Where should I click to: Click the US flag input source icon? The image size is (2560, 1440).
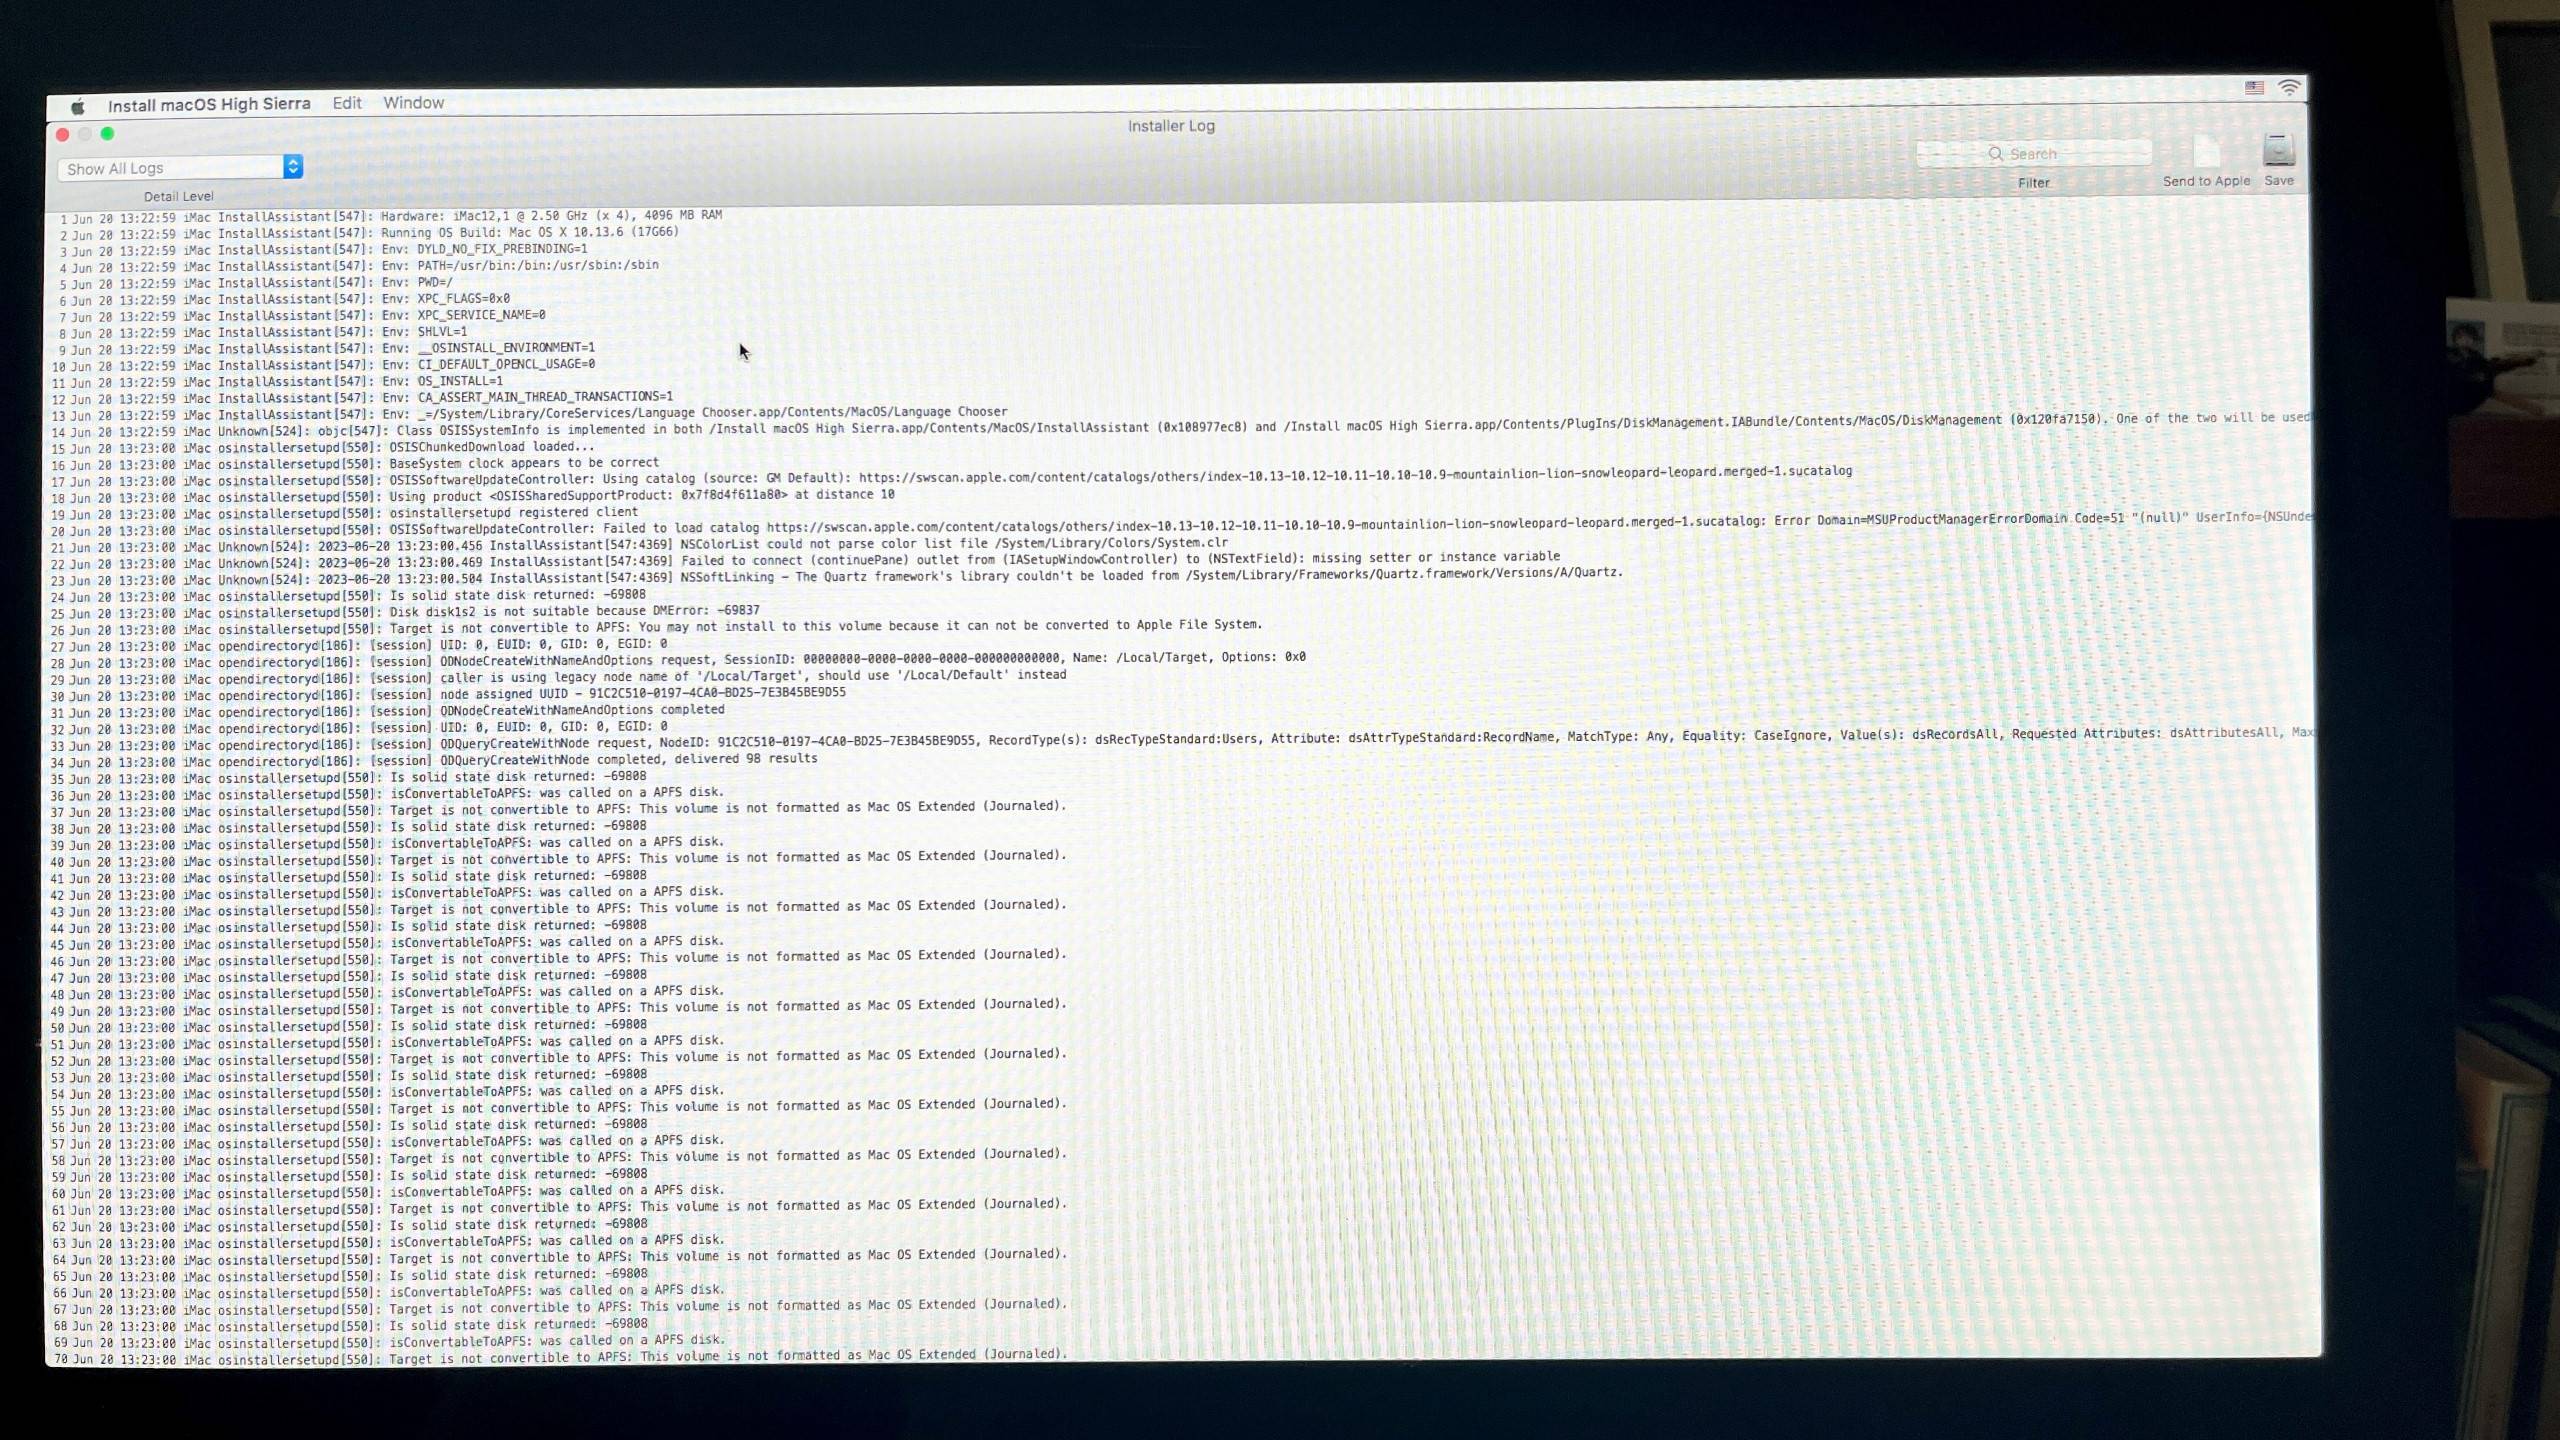[x=2254, y=88]
